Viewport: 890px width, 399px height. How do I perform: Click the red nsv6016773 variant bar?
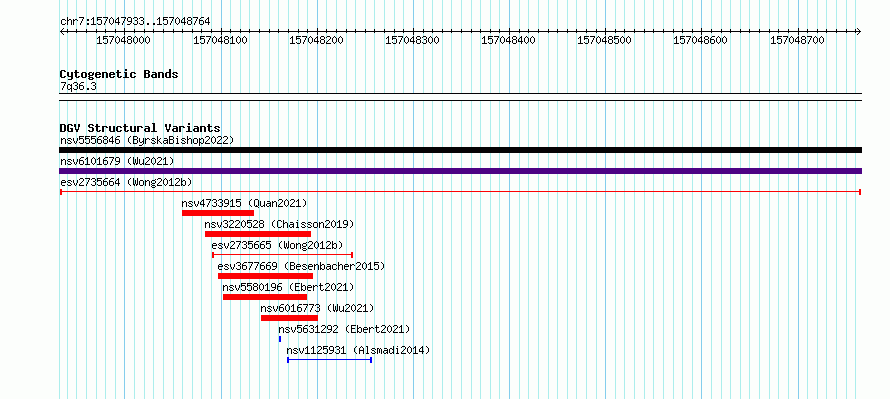(x=289, y=318)
